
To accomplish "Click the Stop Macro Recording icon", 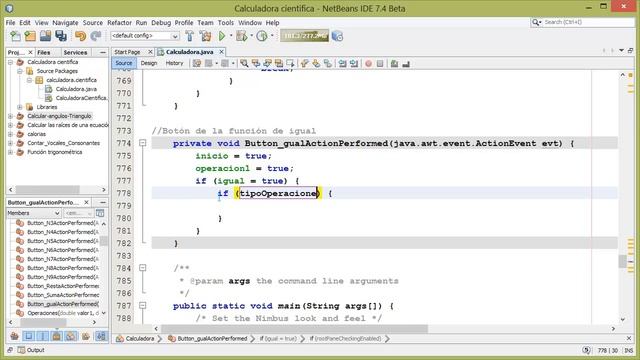I will click(380, 63).
